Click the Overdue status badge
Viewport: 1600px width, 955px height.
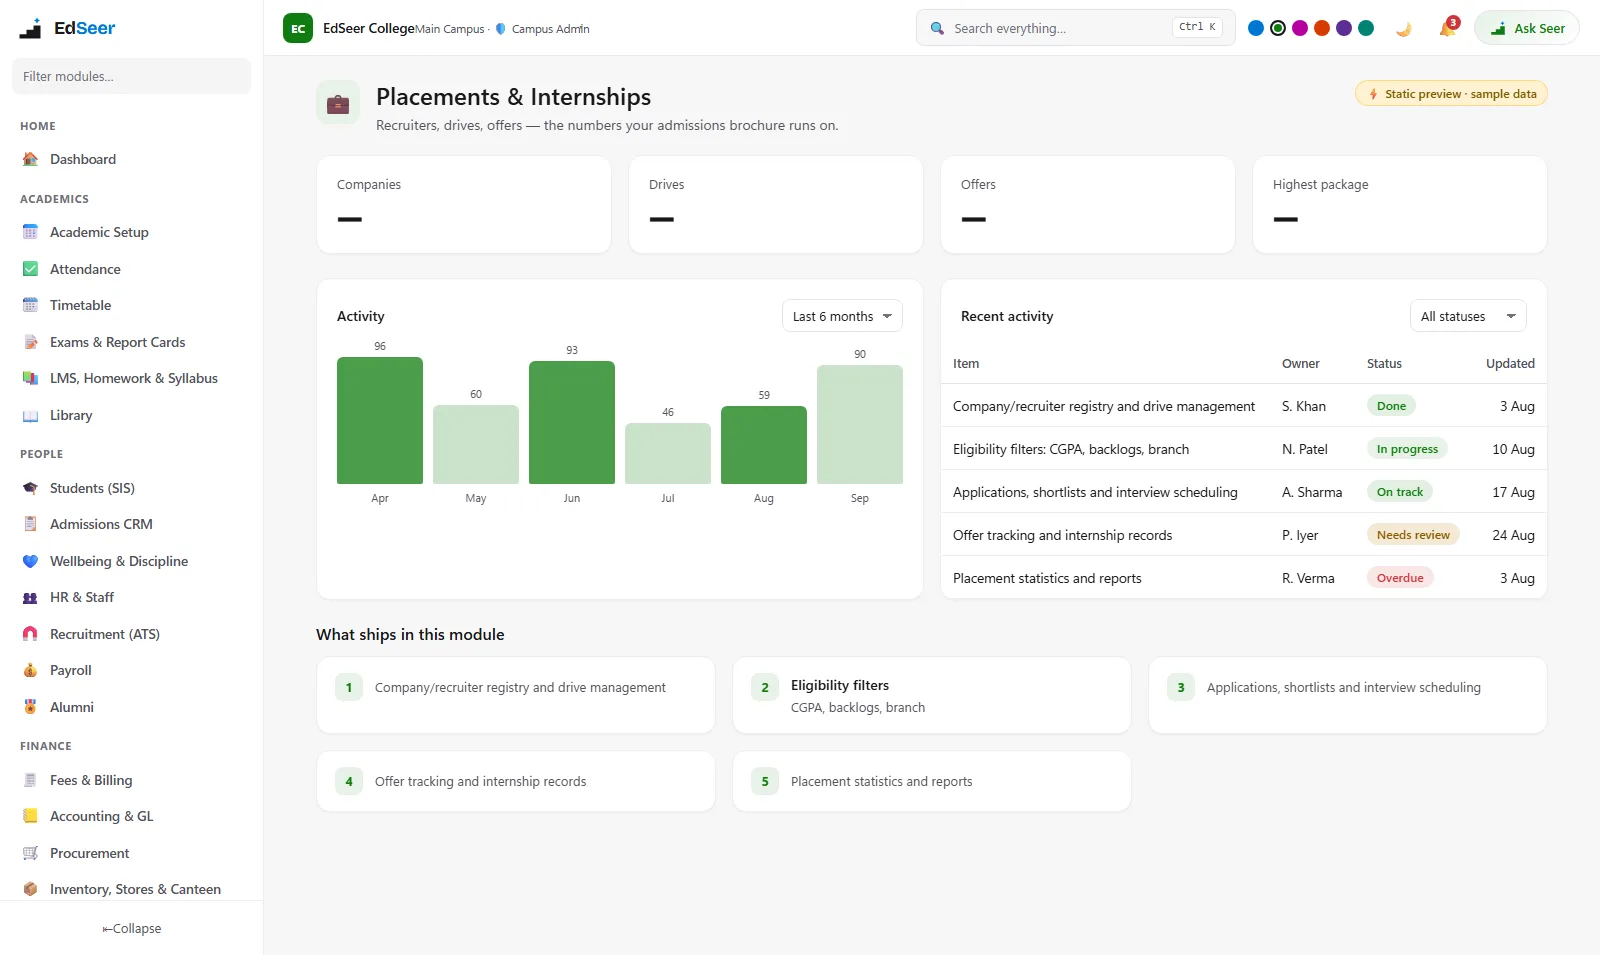coord(1400,578)
